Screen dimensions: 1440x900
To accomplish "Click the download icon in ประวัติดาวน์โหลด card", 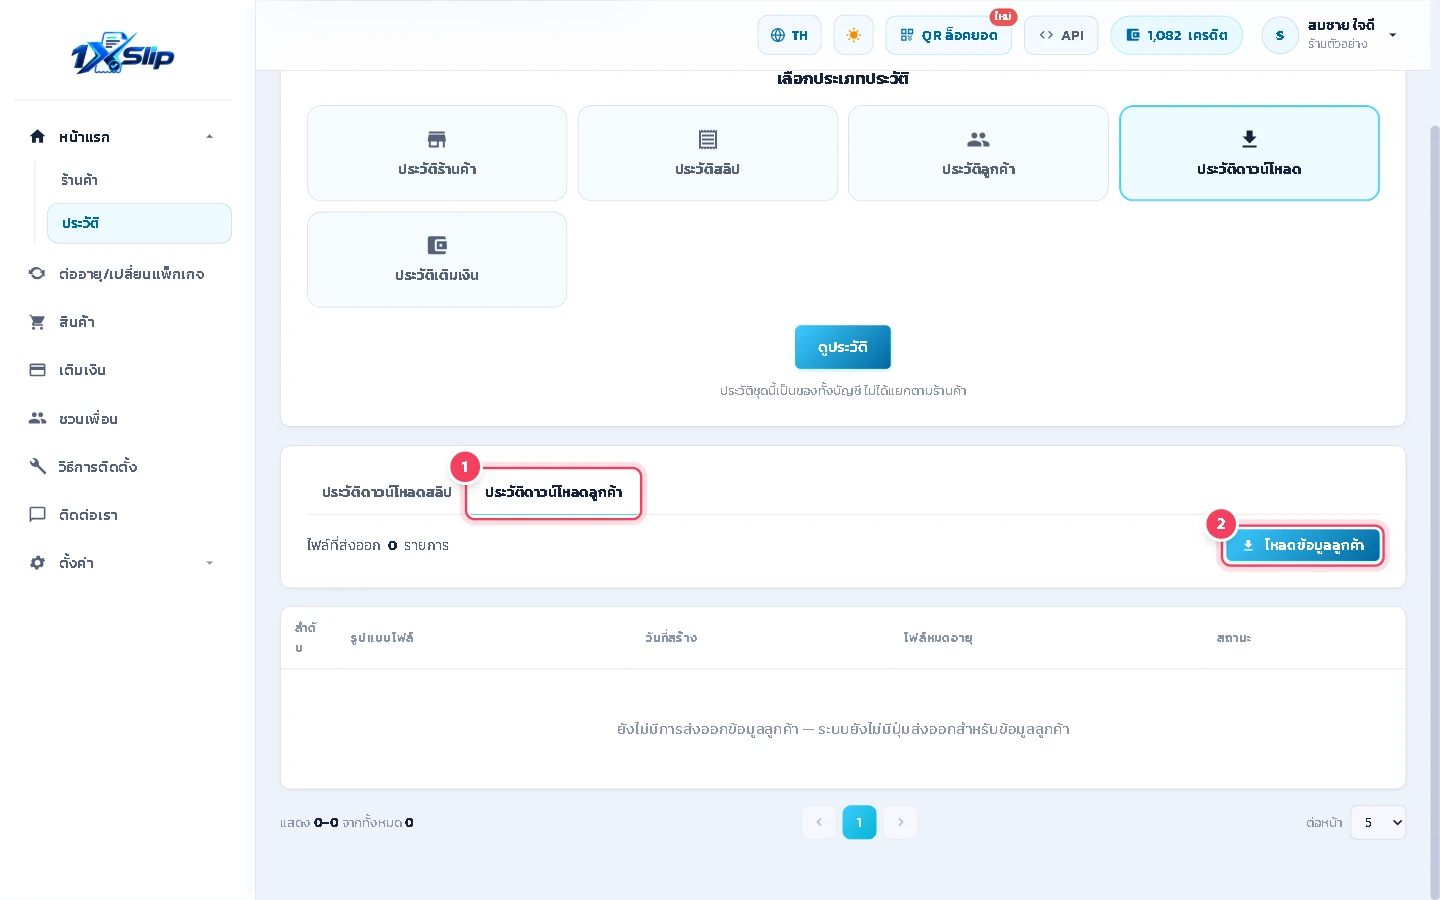I will [1249, 139].
